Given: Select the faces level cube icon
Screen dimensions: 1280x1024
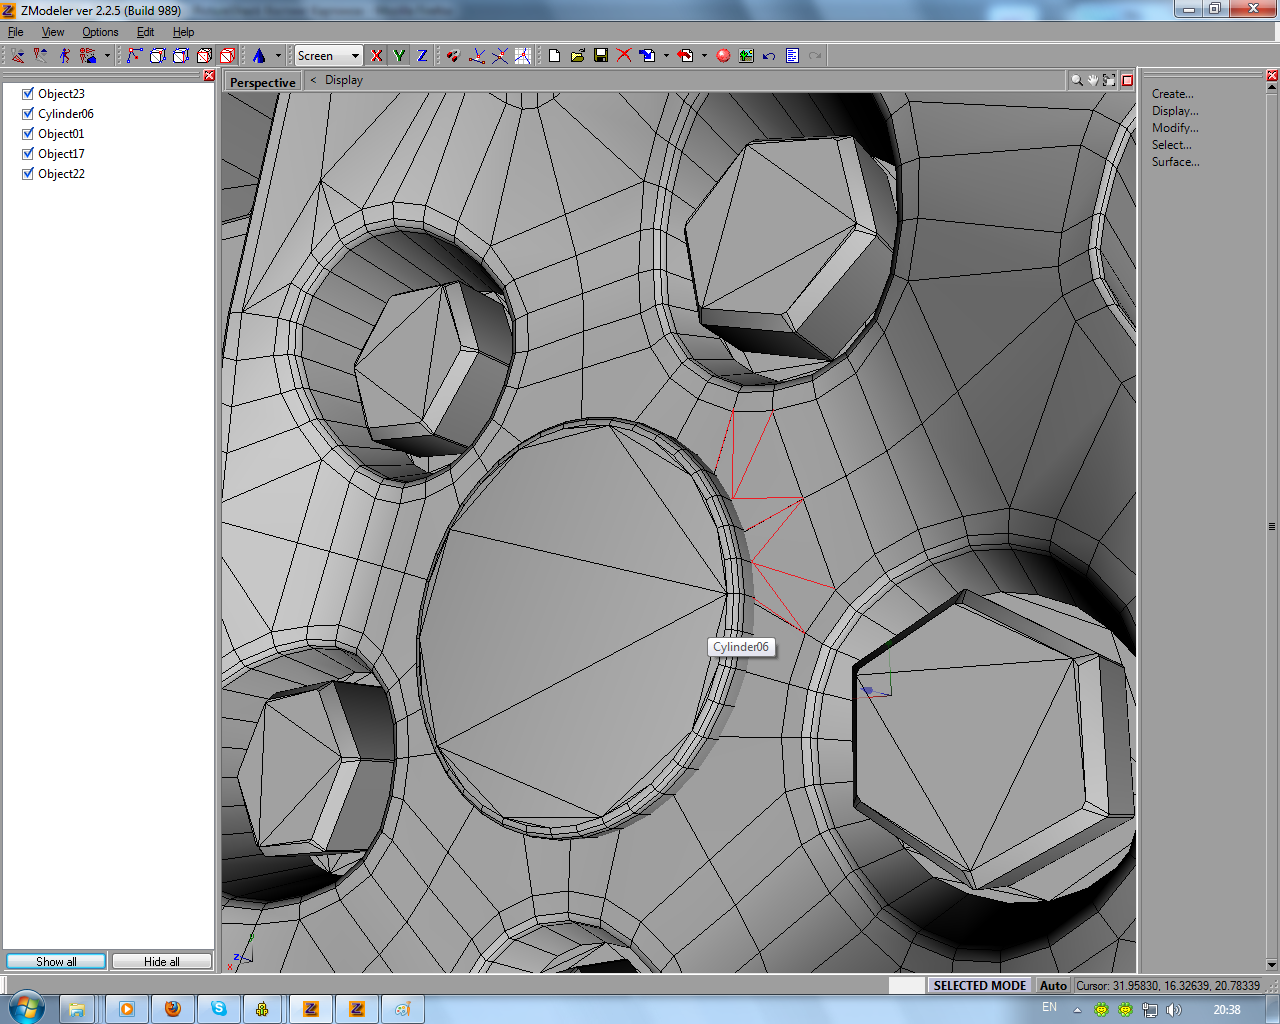Looking at the screenshot, I should (x=181, y=56).
